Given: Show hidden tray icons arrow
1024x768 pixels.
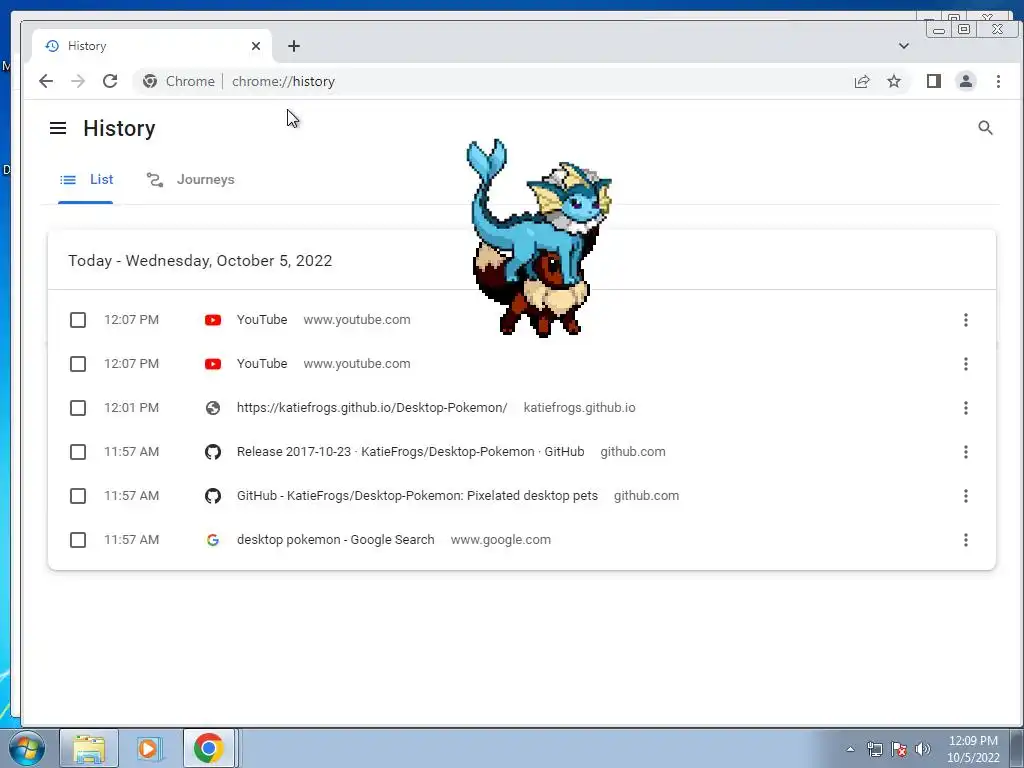Looking at the screenshot, I should pyautogui.click(x=850, y=749).
